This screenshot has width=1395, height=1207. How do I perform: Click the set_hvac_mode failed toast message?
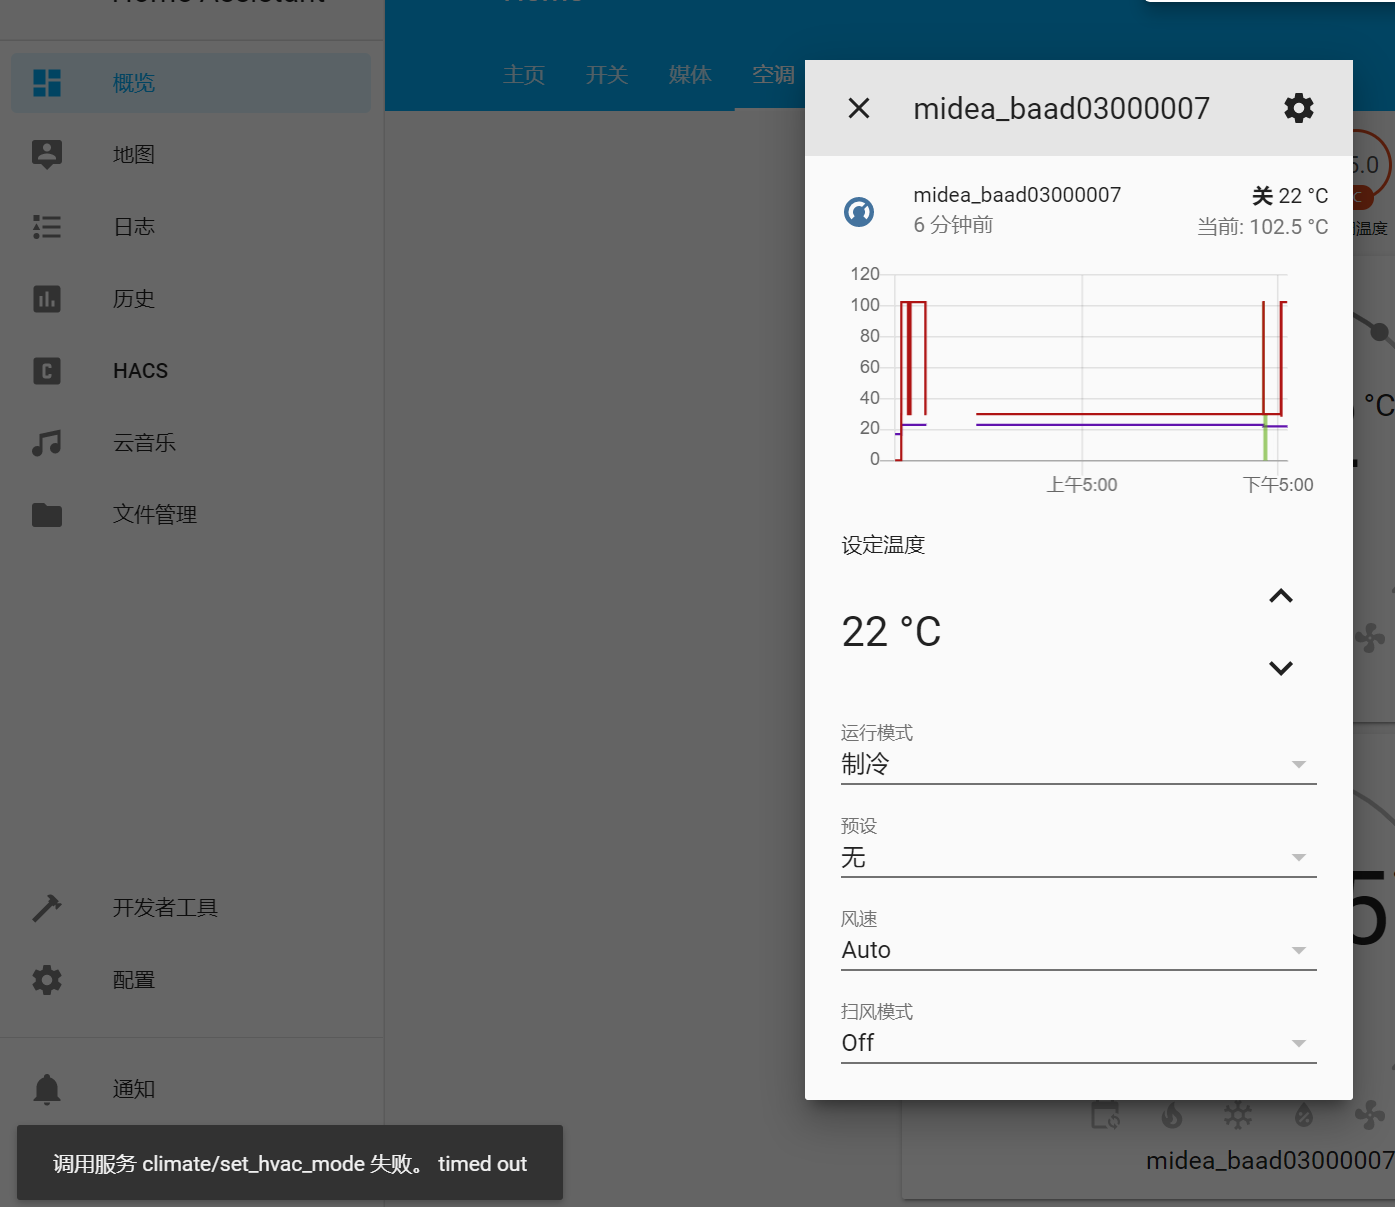[290, 1163]
